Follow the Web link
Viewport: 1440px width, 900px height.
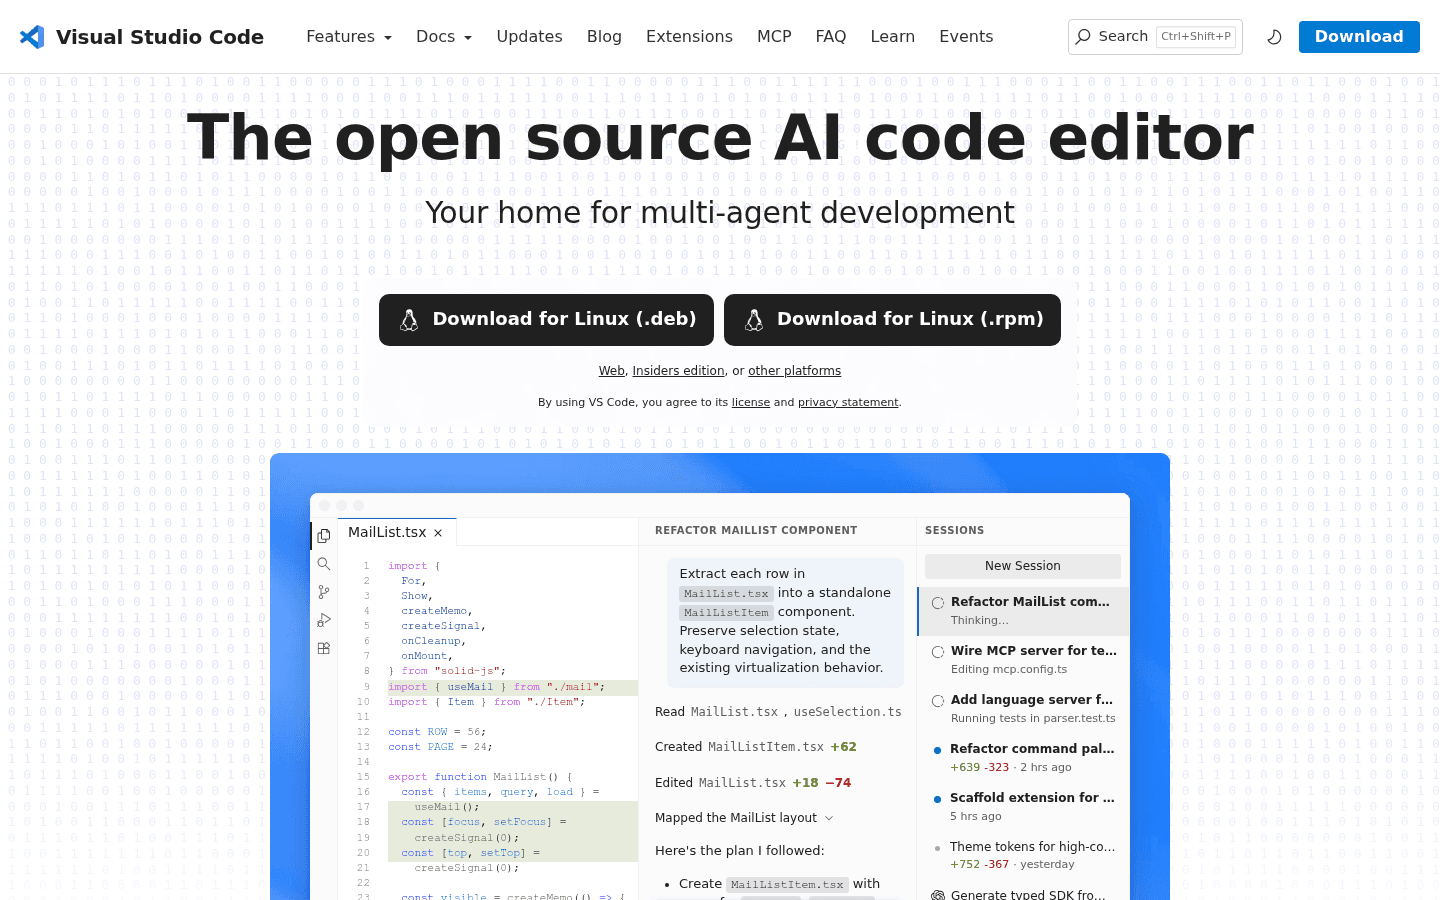pyautogui.click(x=612, y=371)
